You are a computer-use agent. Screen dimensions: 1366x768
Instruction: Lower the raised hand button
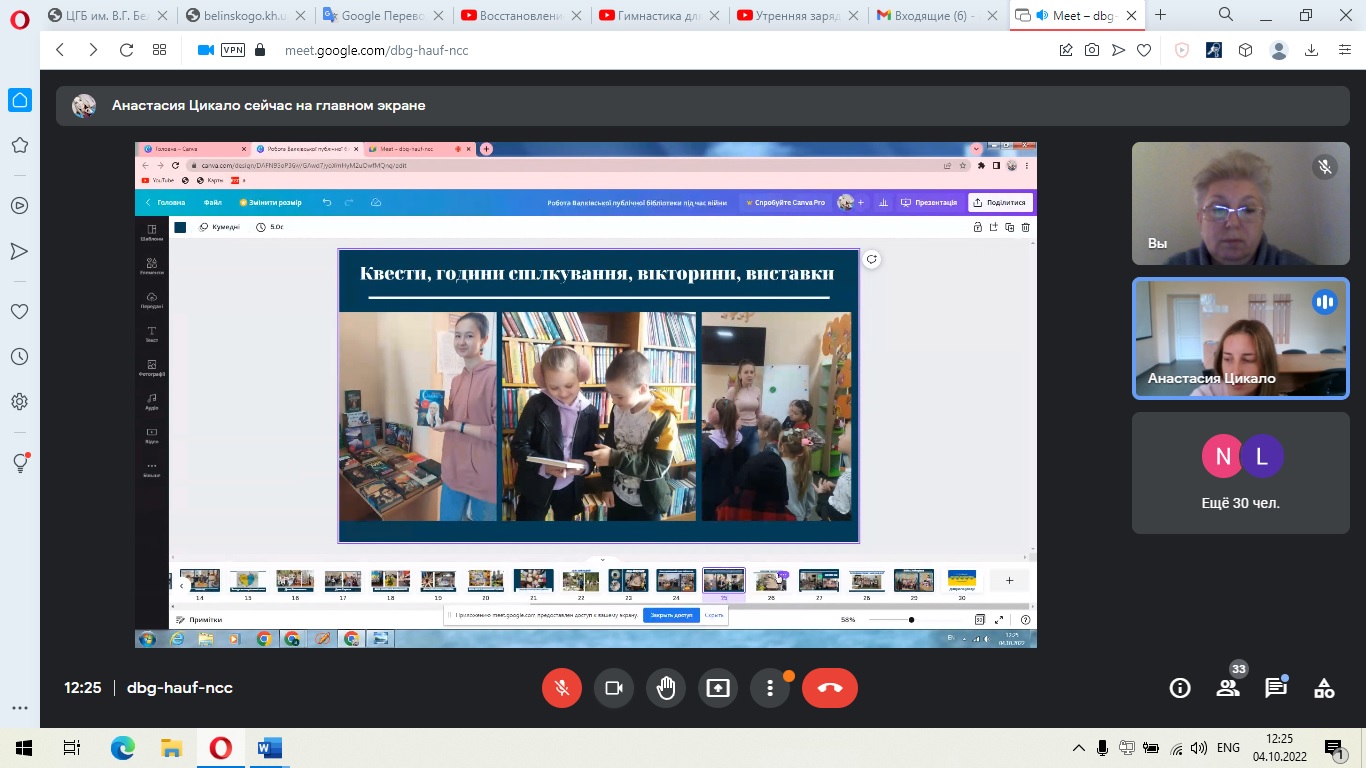pos(666,688)
